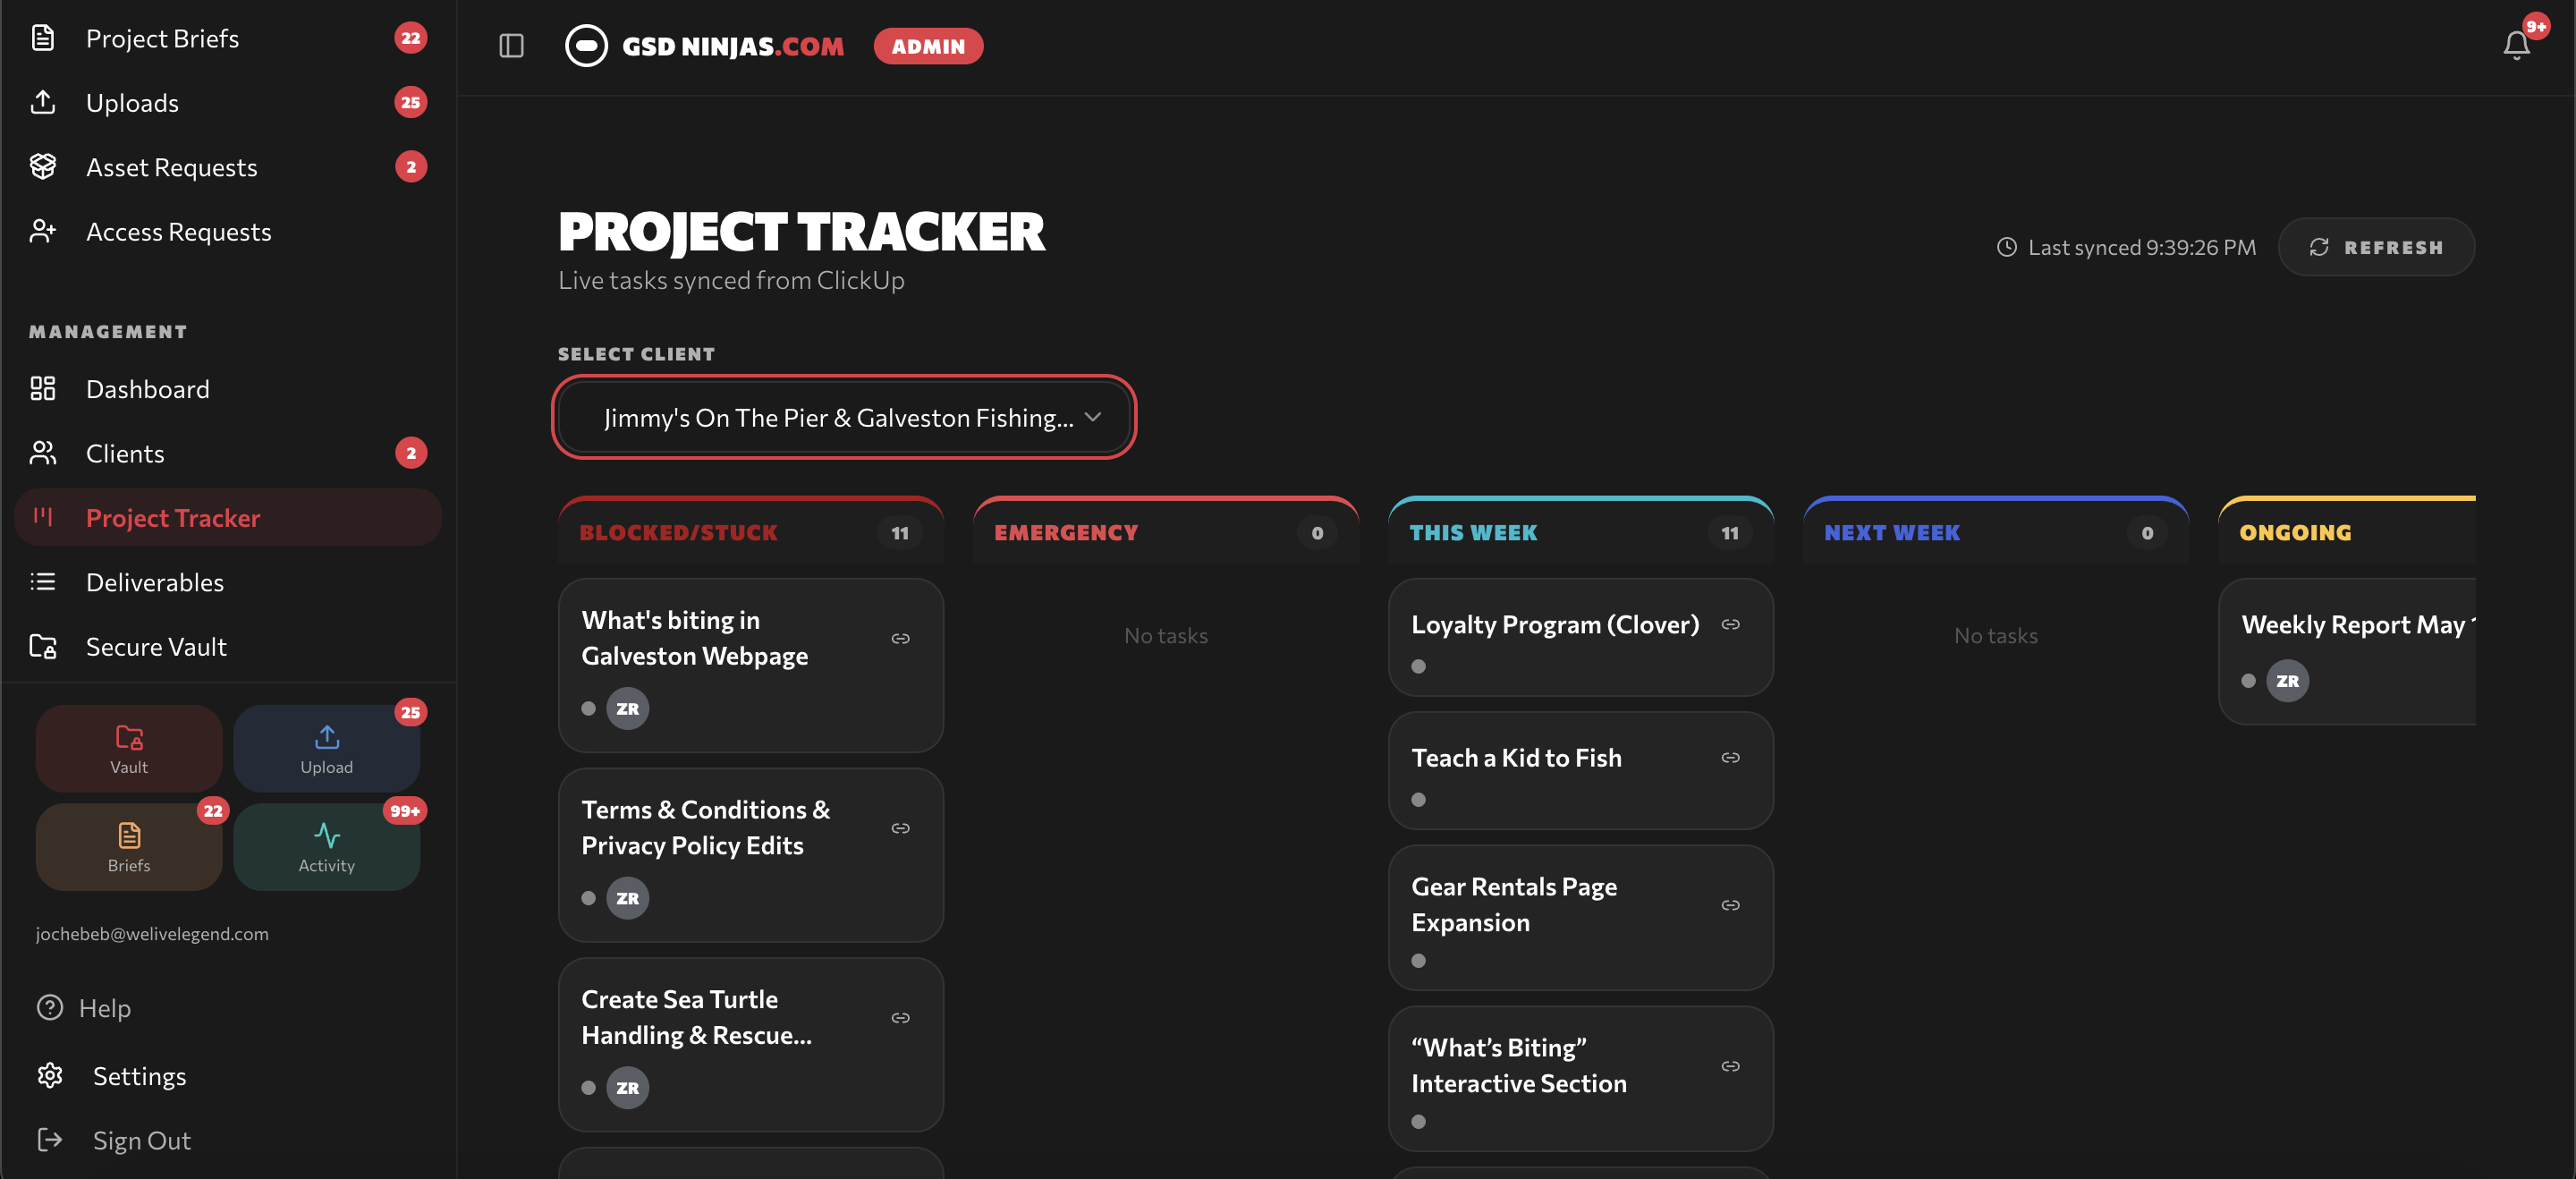Click the Next Week column header
The image size is (2576, 1179).
1995,532
